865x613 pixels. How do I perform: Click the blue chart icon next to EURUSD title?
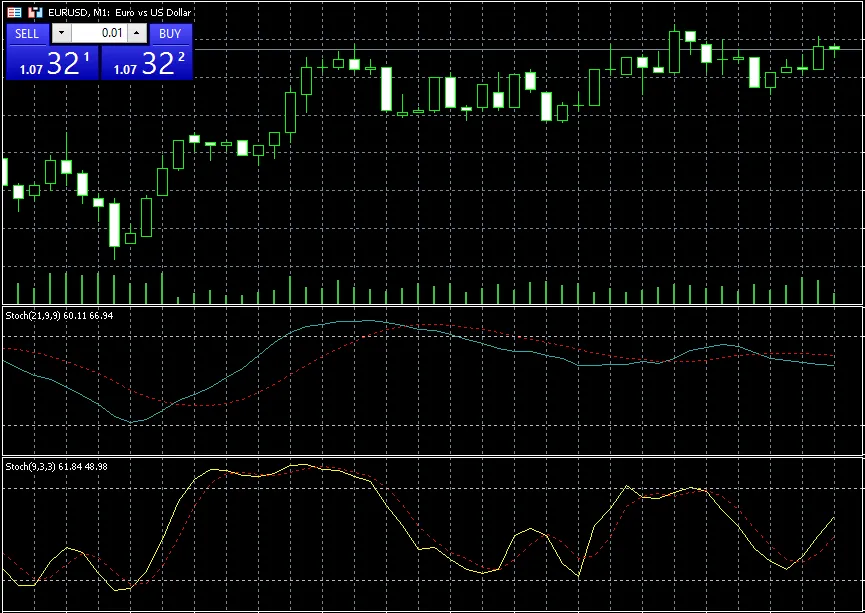[x=35, y=12]
